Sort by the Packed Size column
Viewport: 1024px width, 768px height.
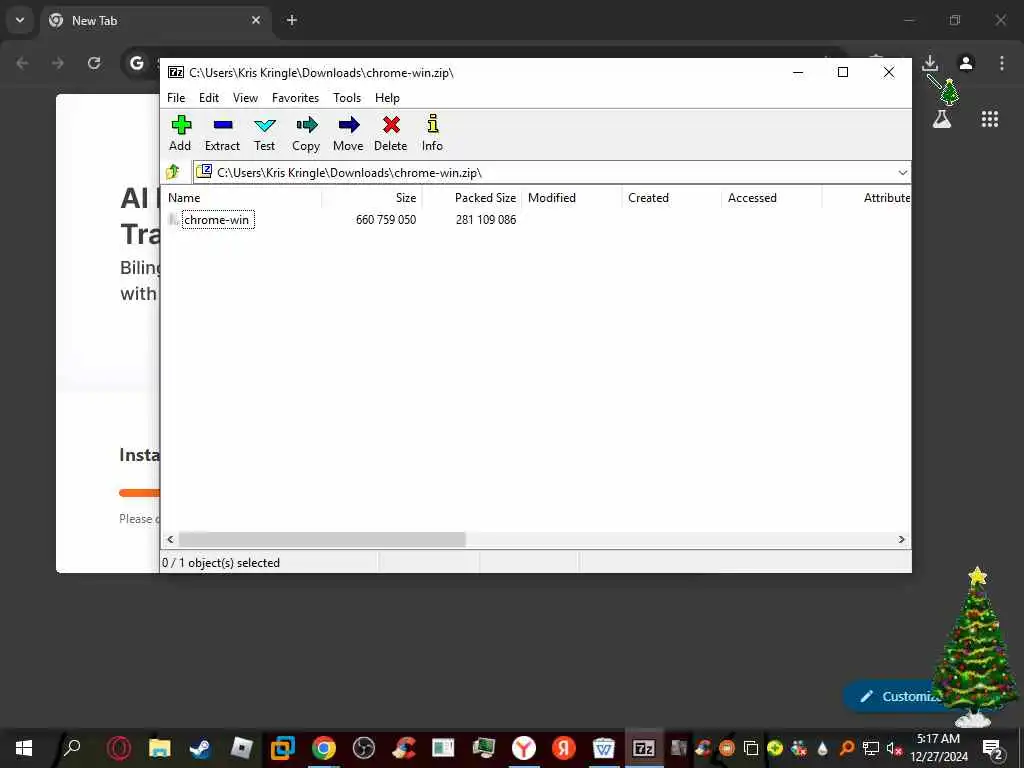pos(472,198)
